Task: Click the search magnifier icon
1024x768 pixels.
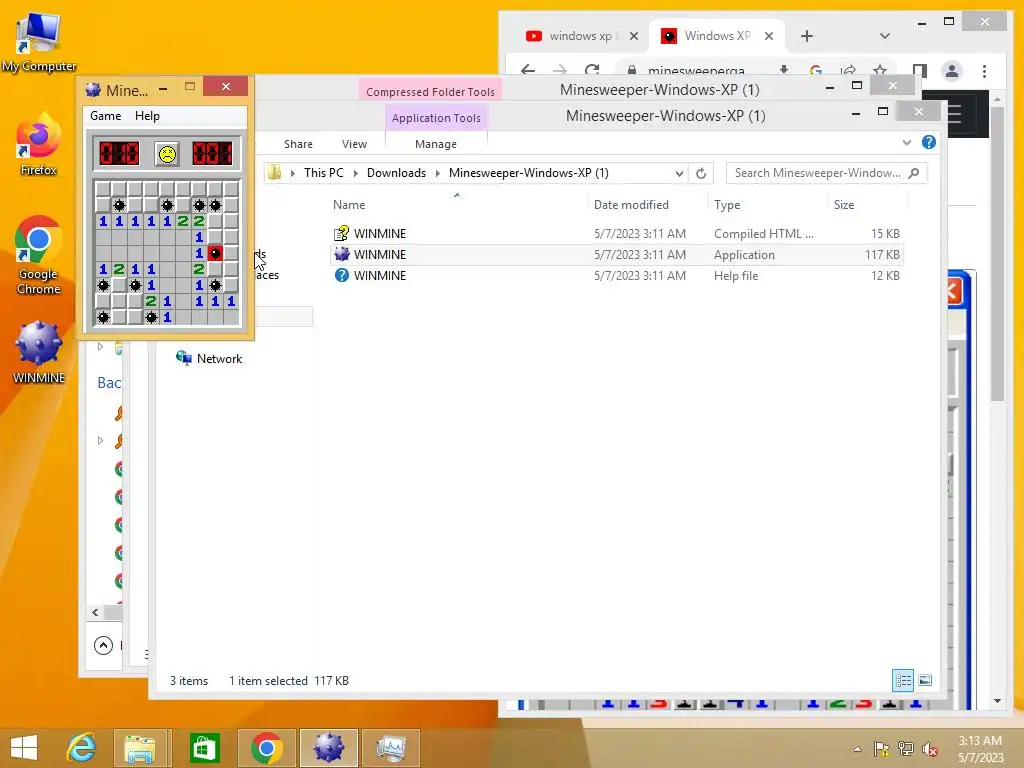Action: (914, 173)
